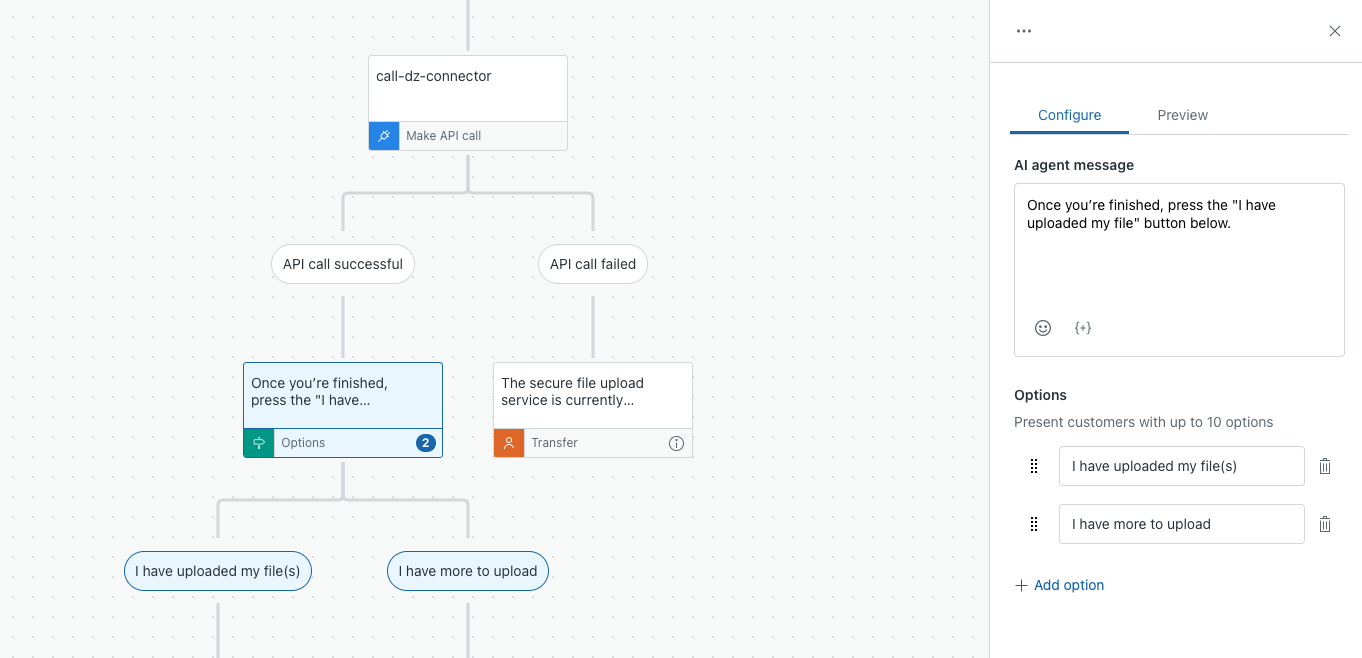This screenshot has width=1362, height=658.
Task: Click the orange Transfer person icon
Action: tap(509, 443)
